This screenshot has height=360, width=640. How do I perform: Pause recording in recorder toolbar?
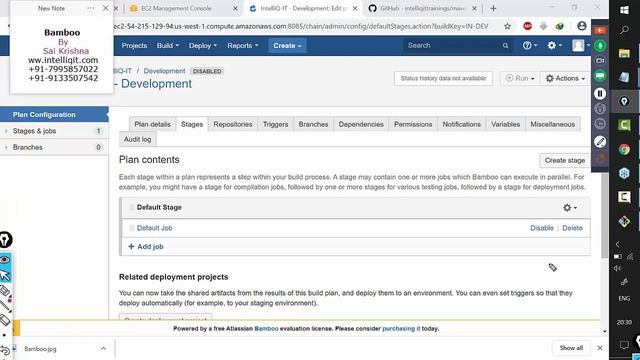pyautogui.click(x=600, y=93)
